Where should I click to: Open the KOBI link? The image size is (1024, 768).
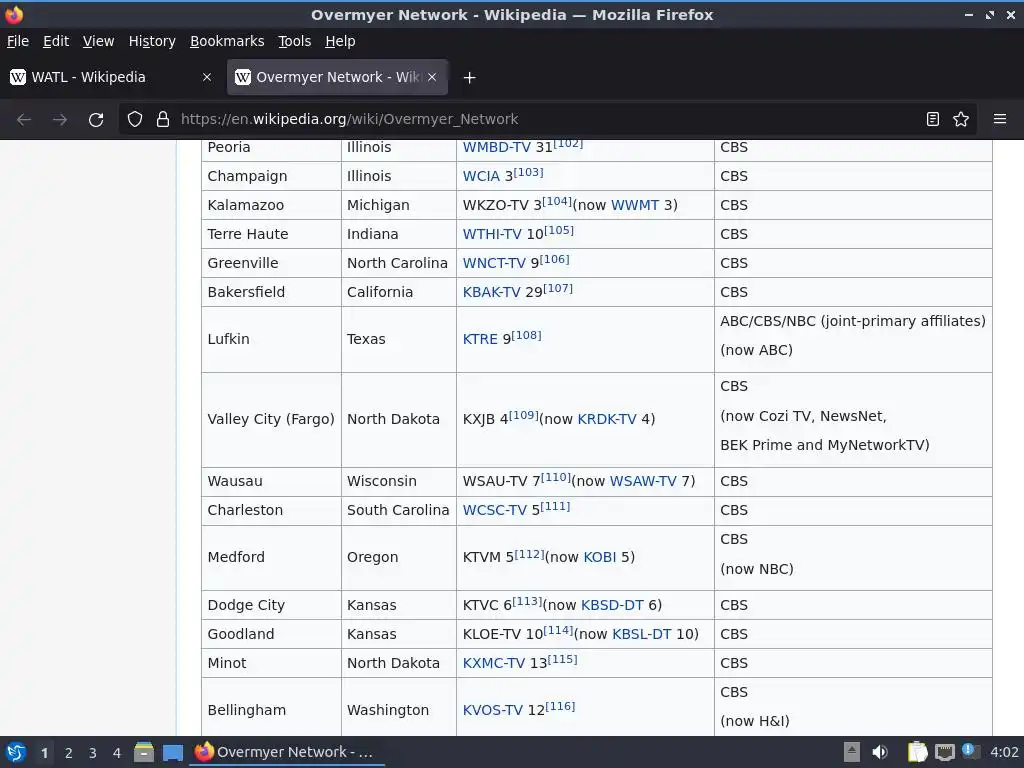click(x=600, y=558)
